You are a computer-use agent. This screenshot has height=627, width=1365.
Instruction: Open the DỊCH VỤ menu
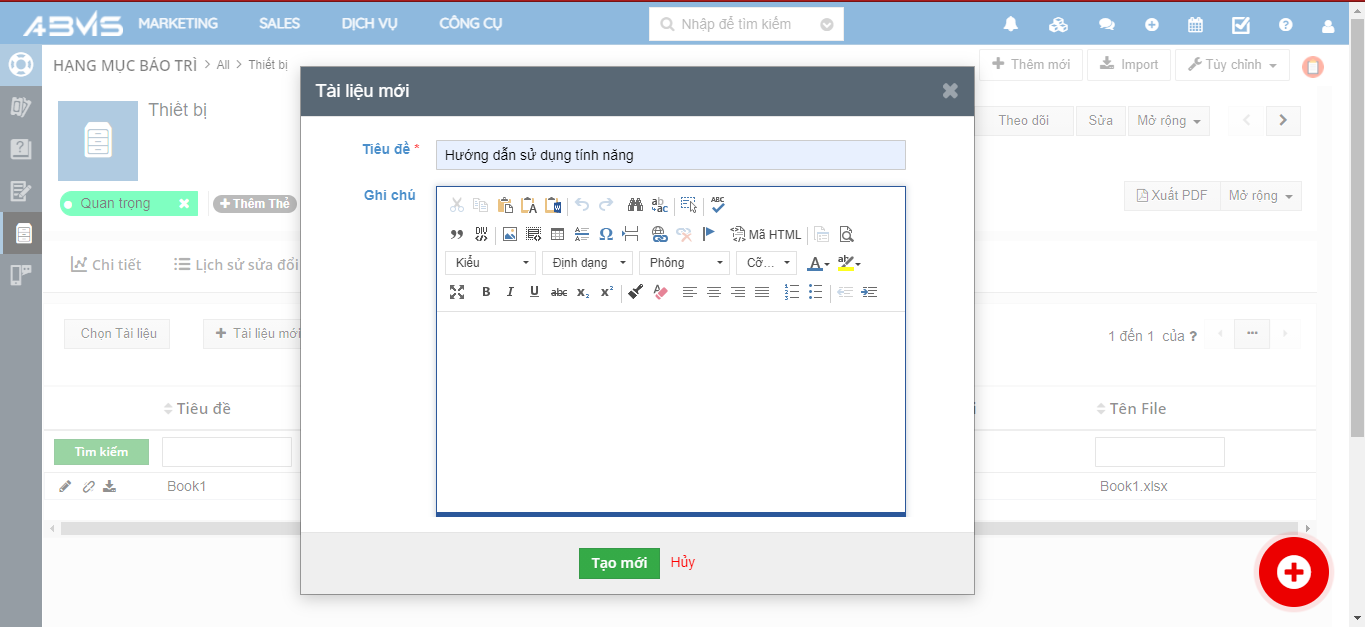point(369,23)
